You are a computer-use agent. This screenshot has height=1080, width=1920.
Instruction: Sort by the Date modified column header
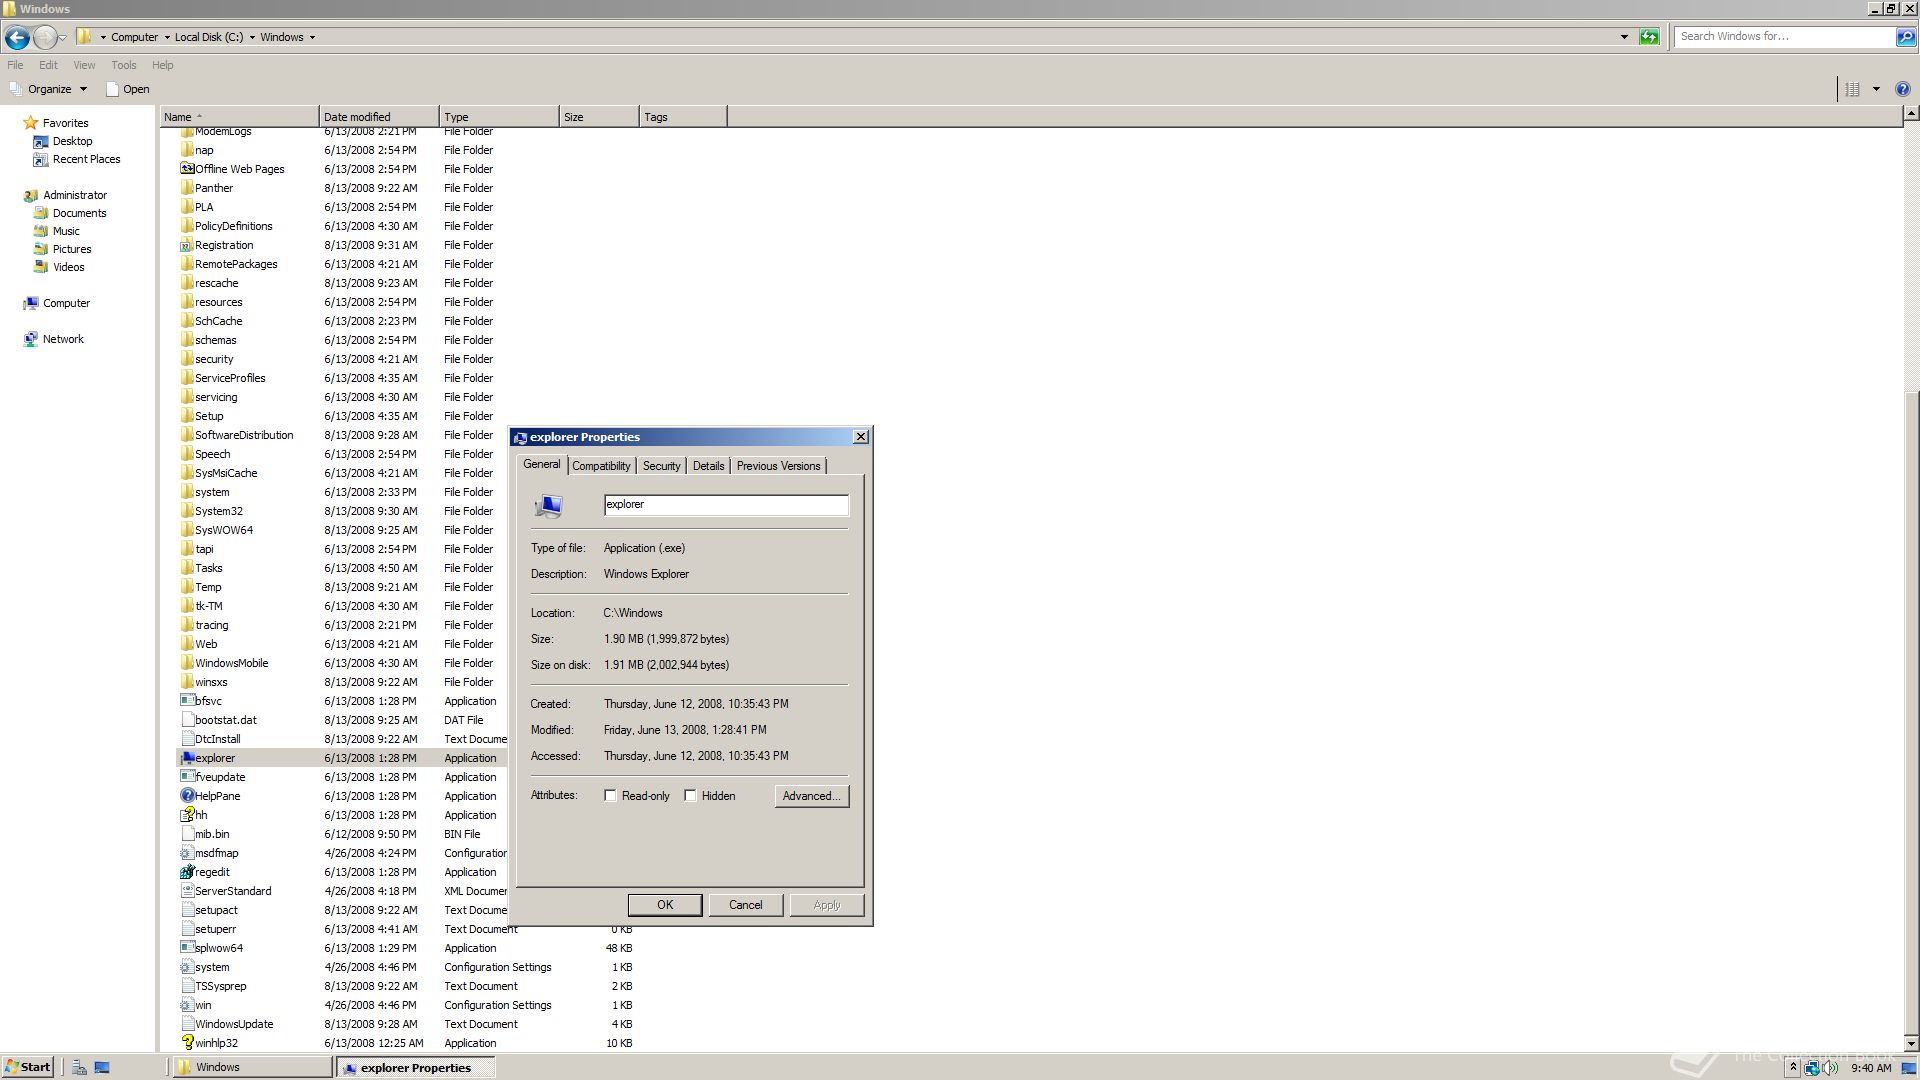[379, 117]
